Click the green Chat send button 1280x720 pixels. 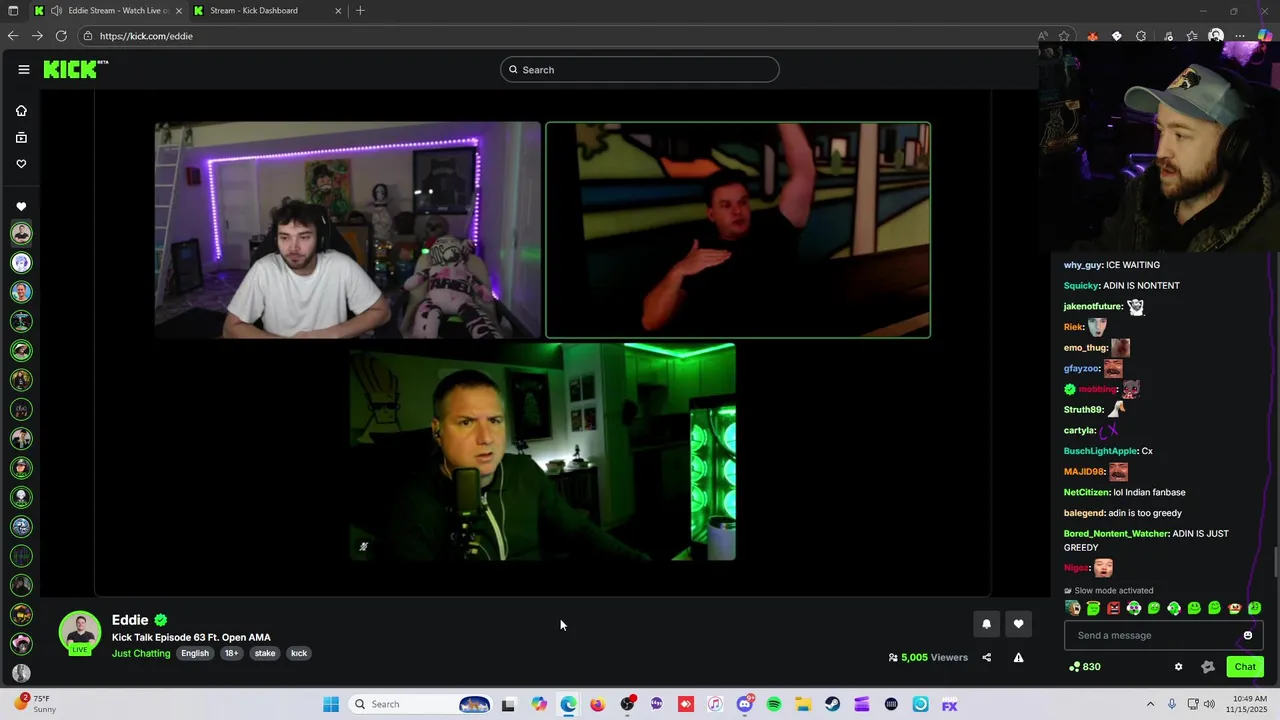[x=1245, y=667]
